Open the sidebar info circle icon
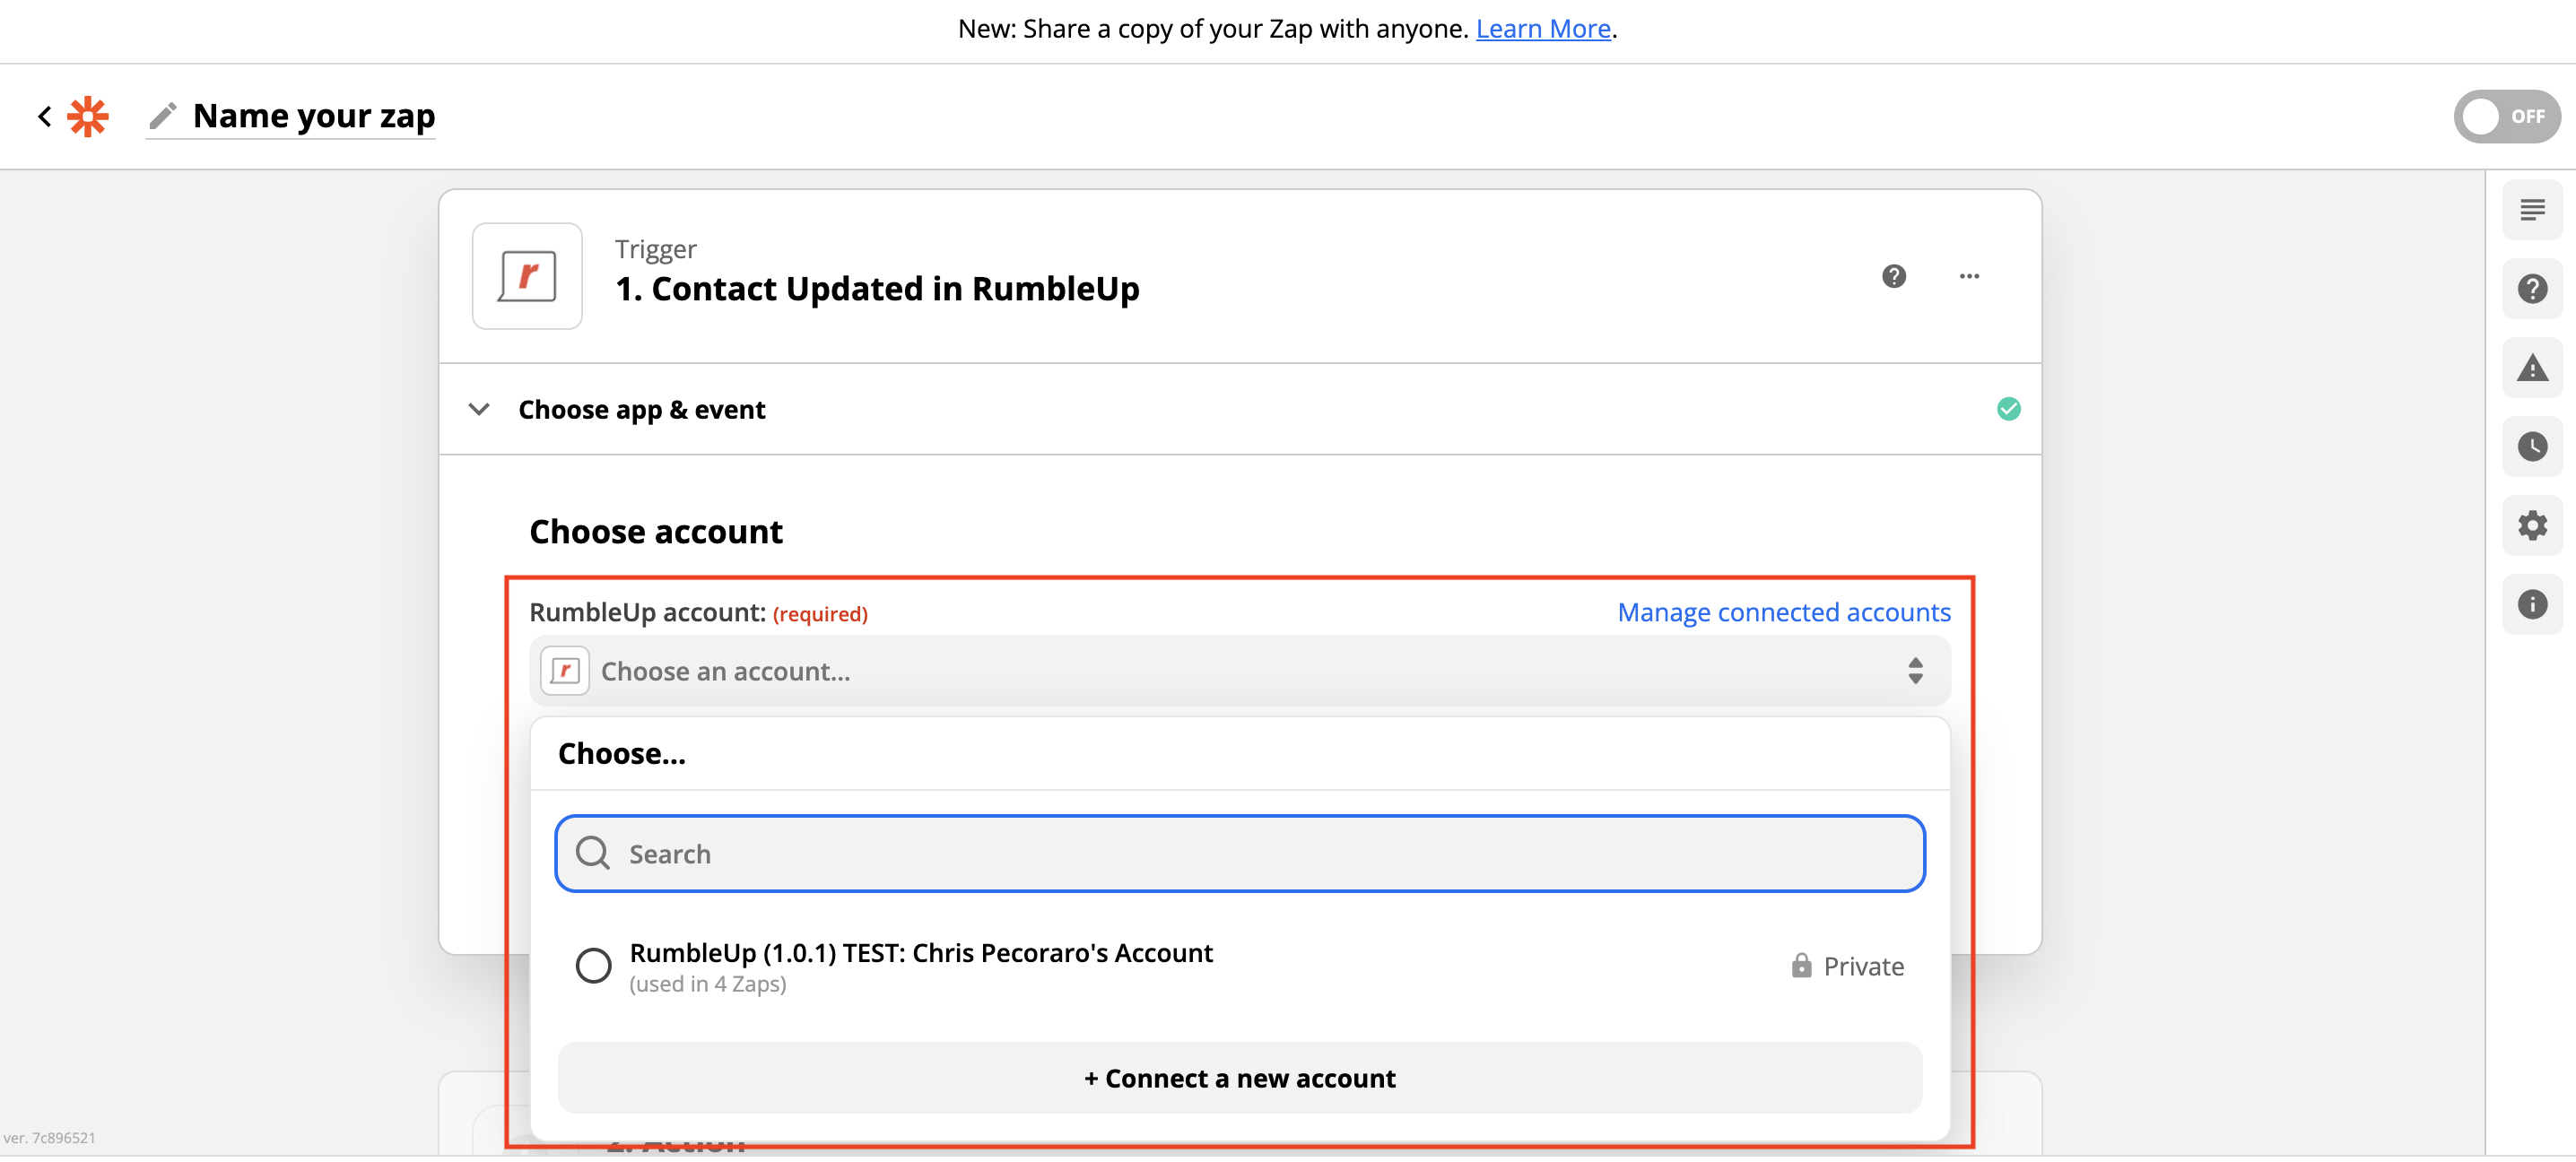2576x1162 pixels. point(2531,604)
